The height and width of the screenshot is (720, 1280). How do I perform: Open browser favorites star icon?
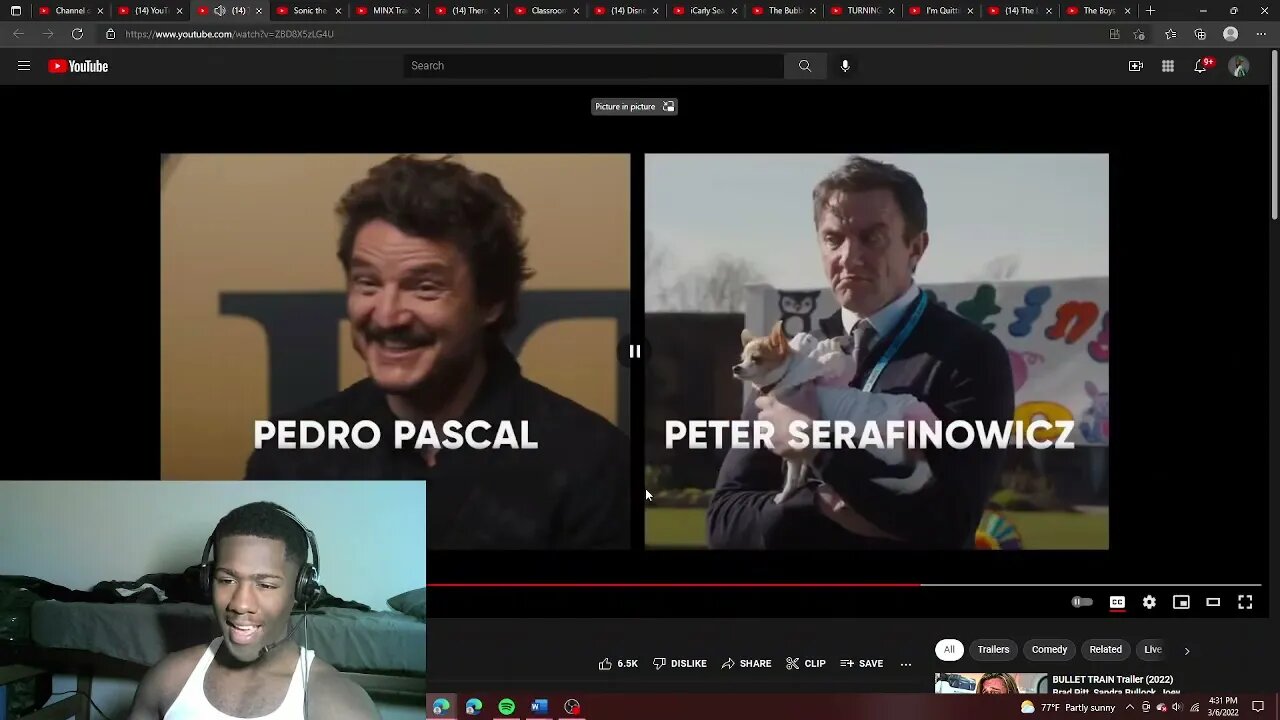tap(1171, 34)
